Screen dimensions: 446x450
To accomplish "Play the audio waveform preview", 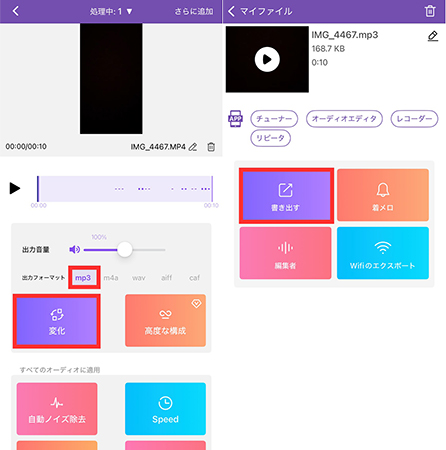I will point(15,188).
